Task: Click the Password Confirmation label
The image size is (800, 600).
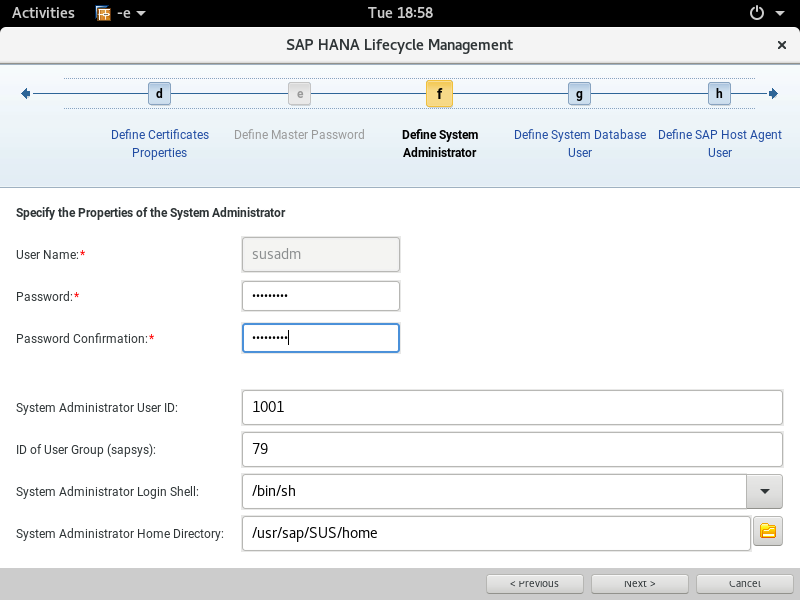Action: click(x=85, y=339)
